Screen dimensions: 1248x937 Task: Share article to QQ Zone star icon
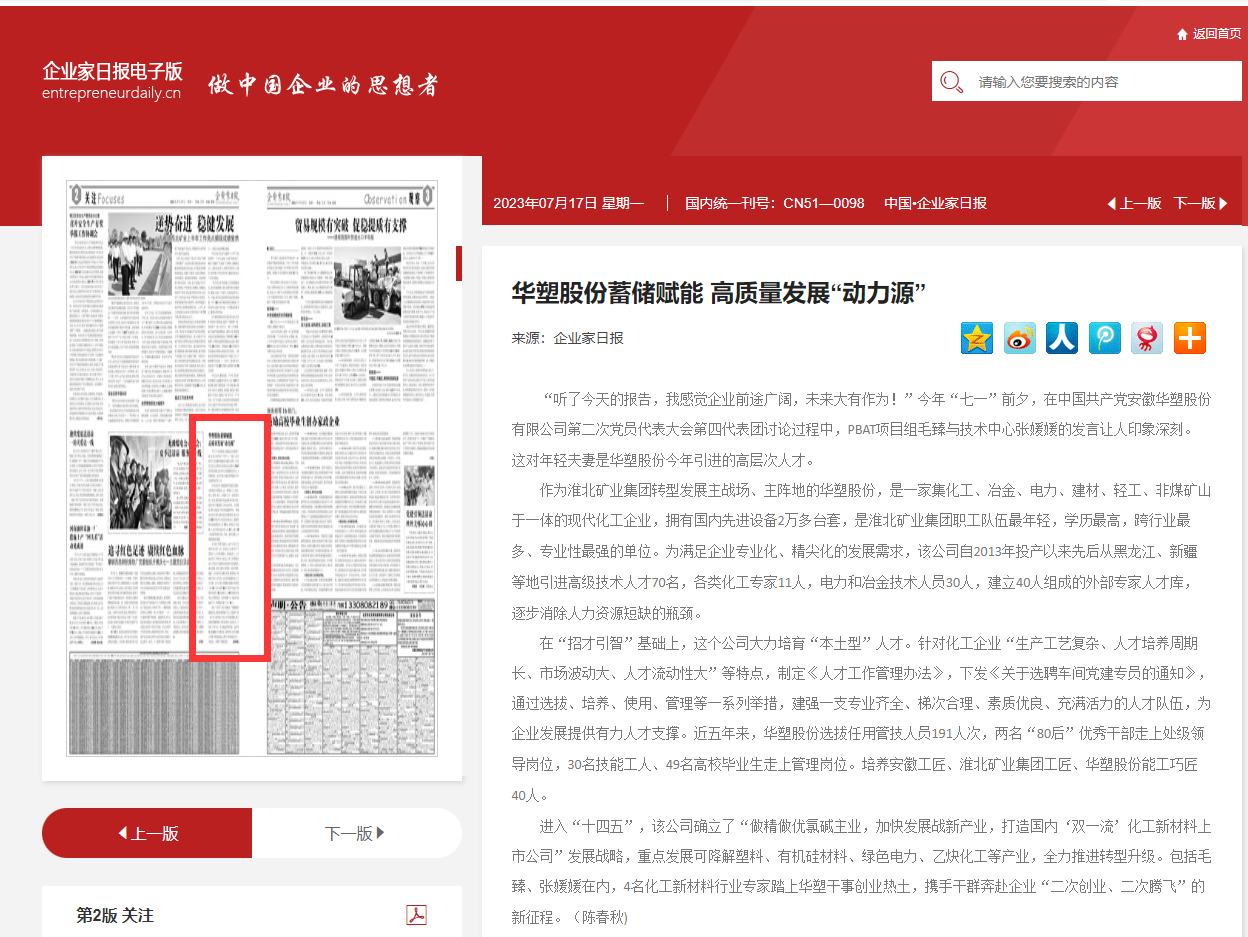click(977, 338)
